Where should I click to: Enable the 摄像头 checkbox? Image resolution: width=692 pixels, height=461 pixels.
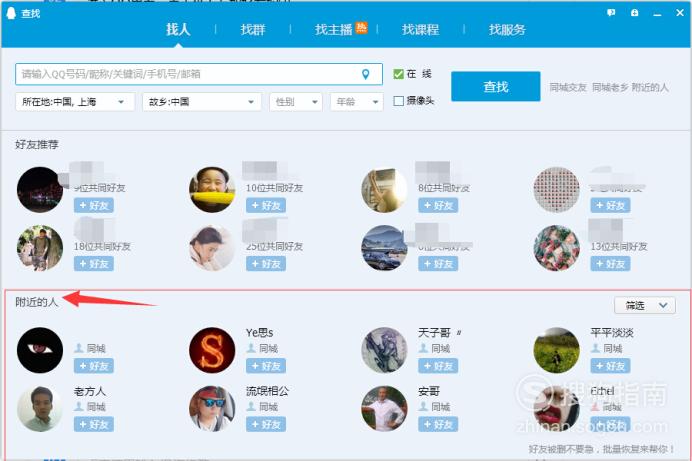(x=399, y=101)
